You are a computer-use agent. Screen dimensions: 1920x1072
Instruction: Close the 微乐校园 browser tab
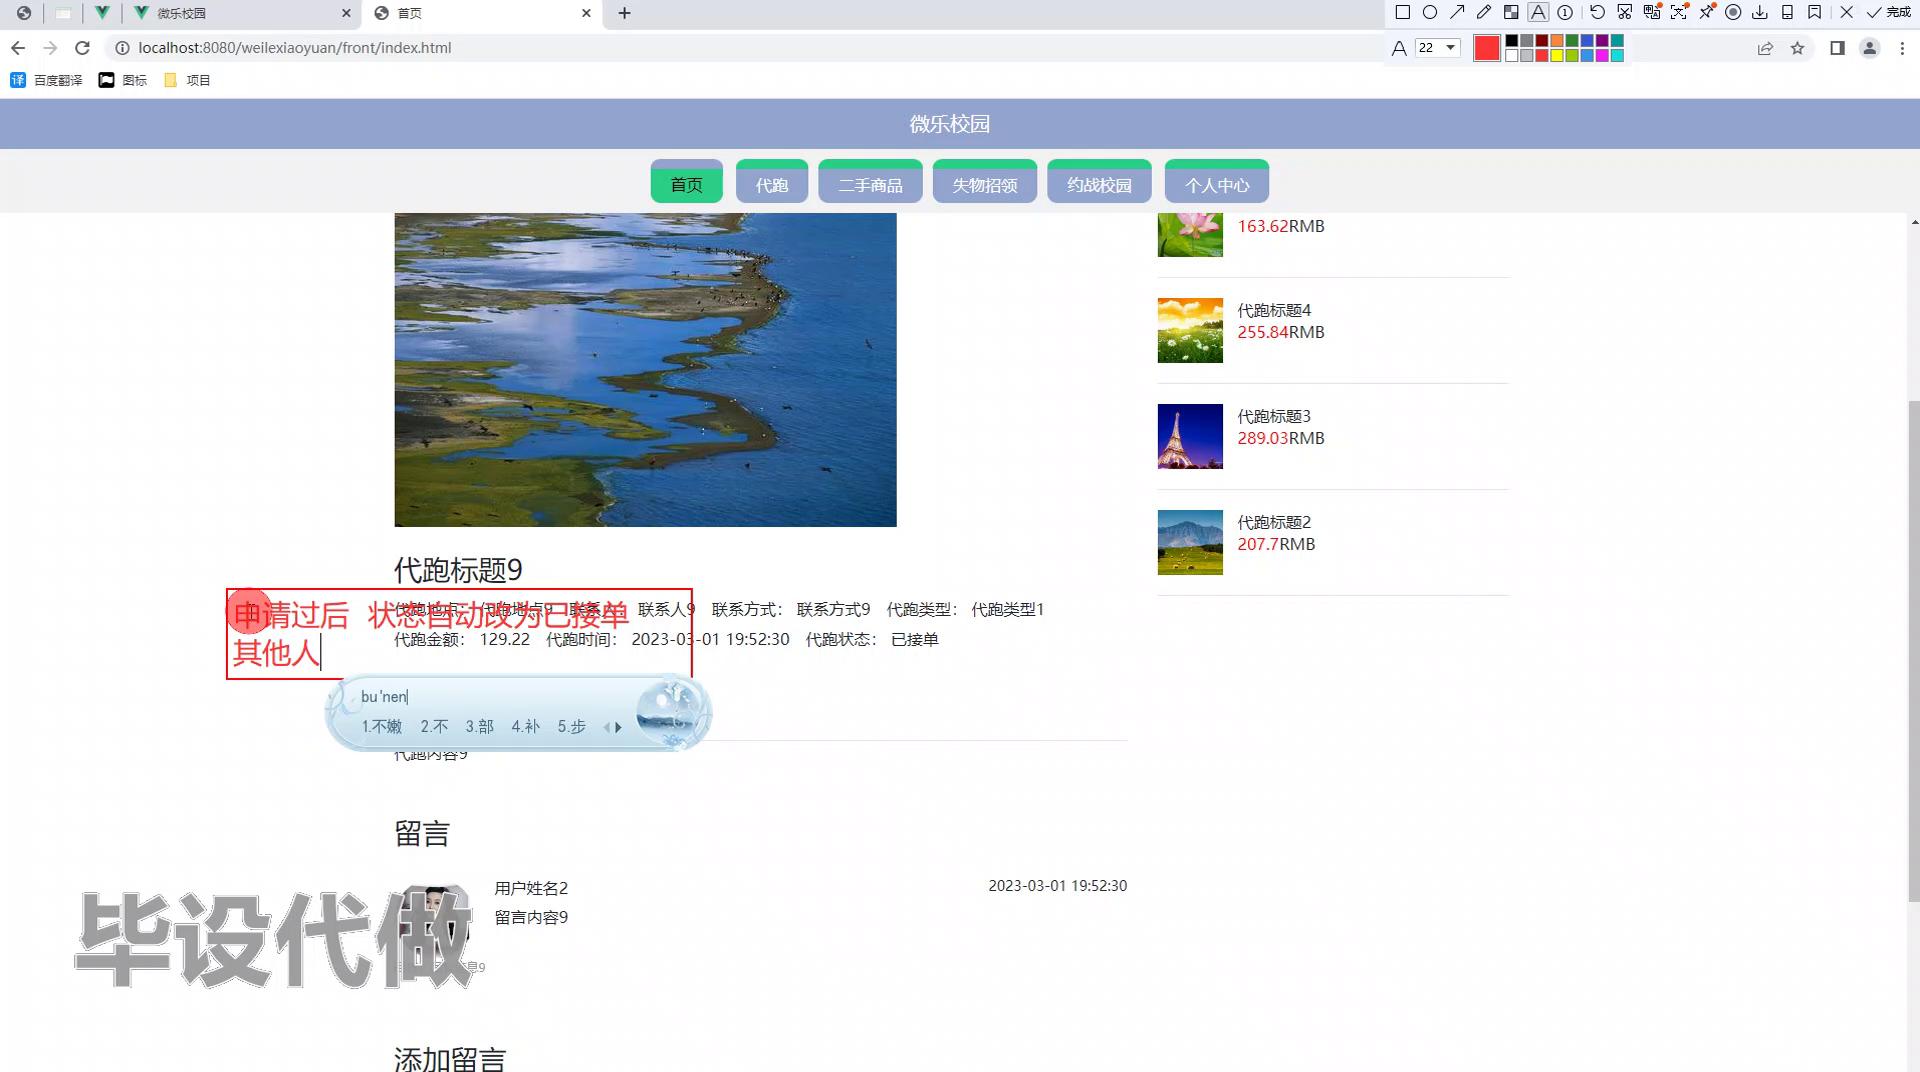coord(346,13)
